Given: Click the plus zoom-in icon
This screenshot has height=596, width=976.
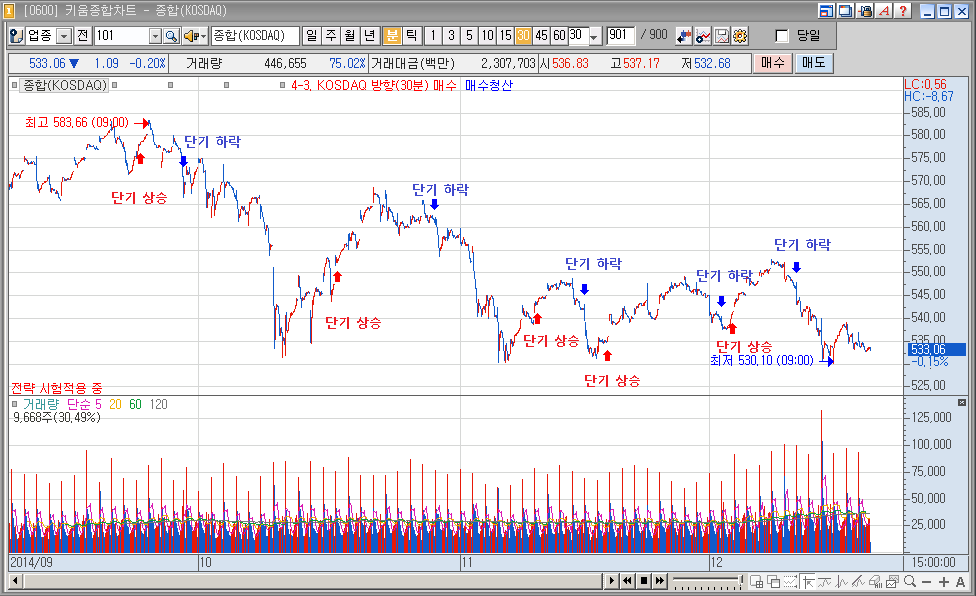Looking at the screenshot, I should pos(944,582).
